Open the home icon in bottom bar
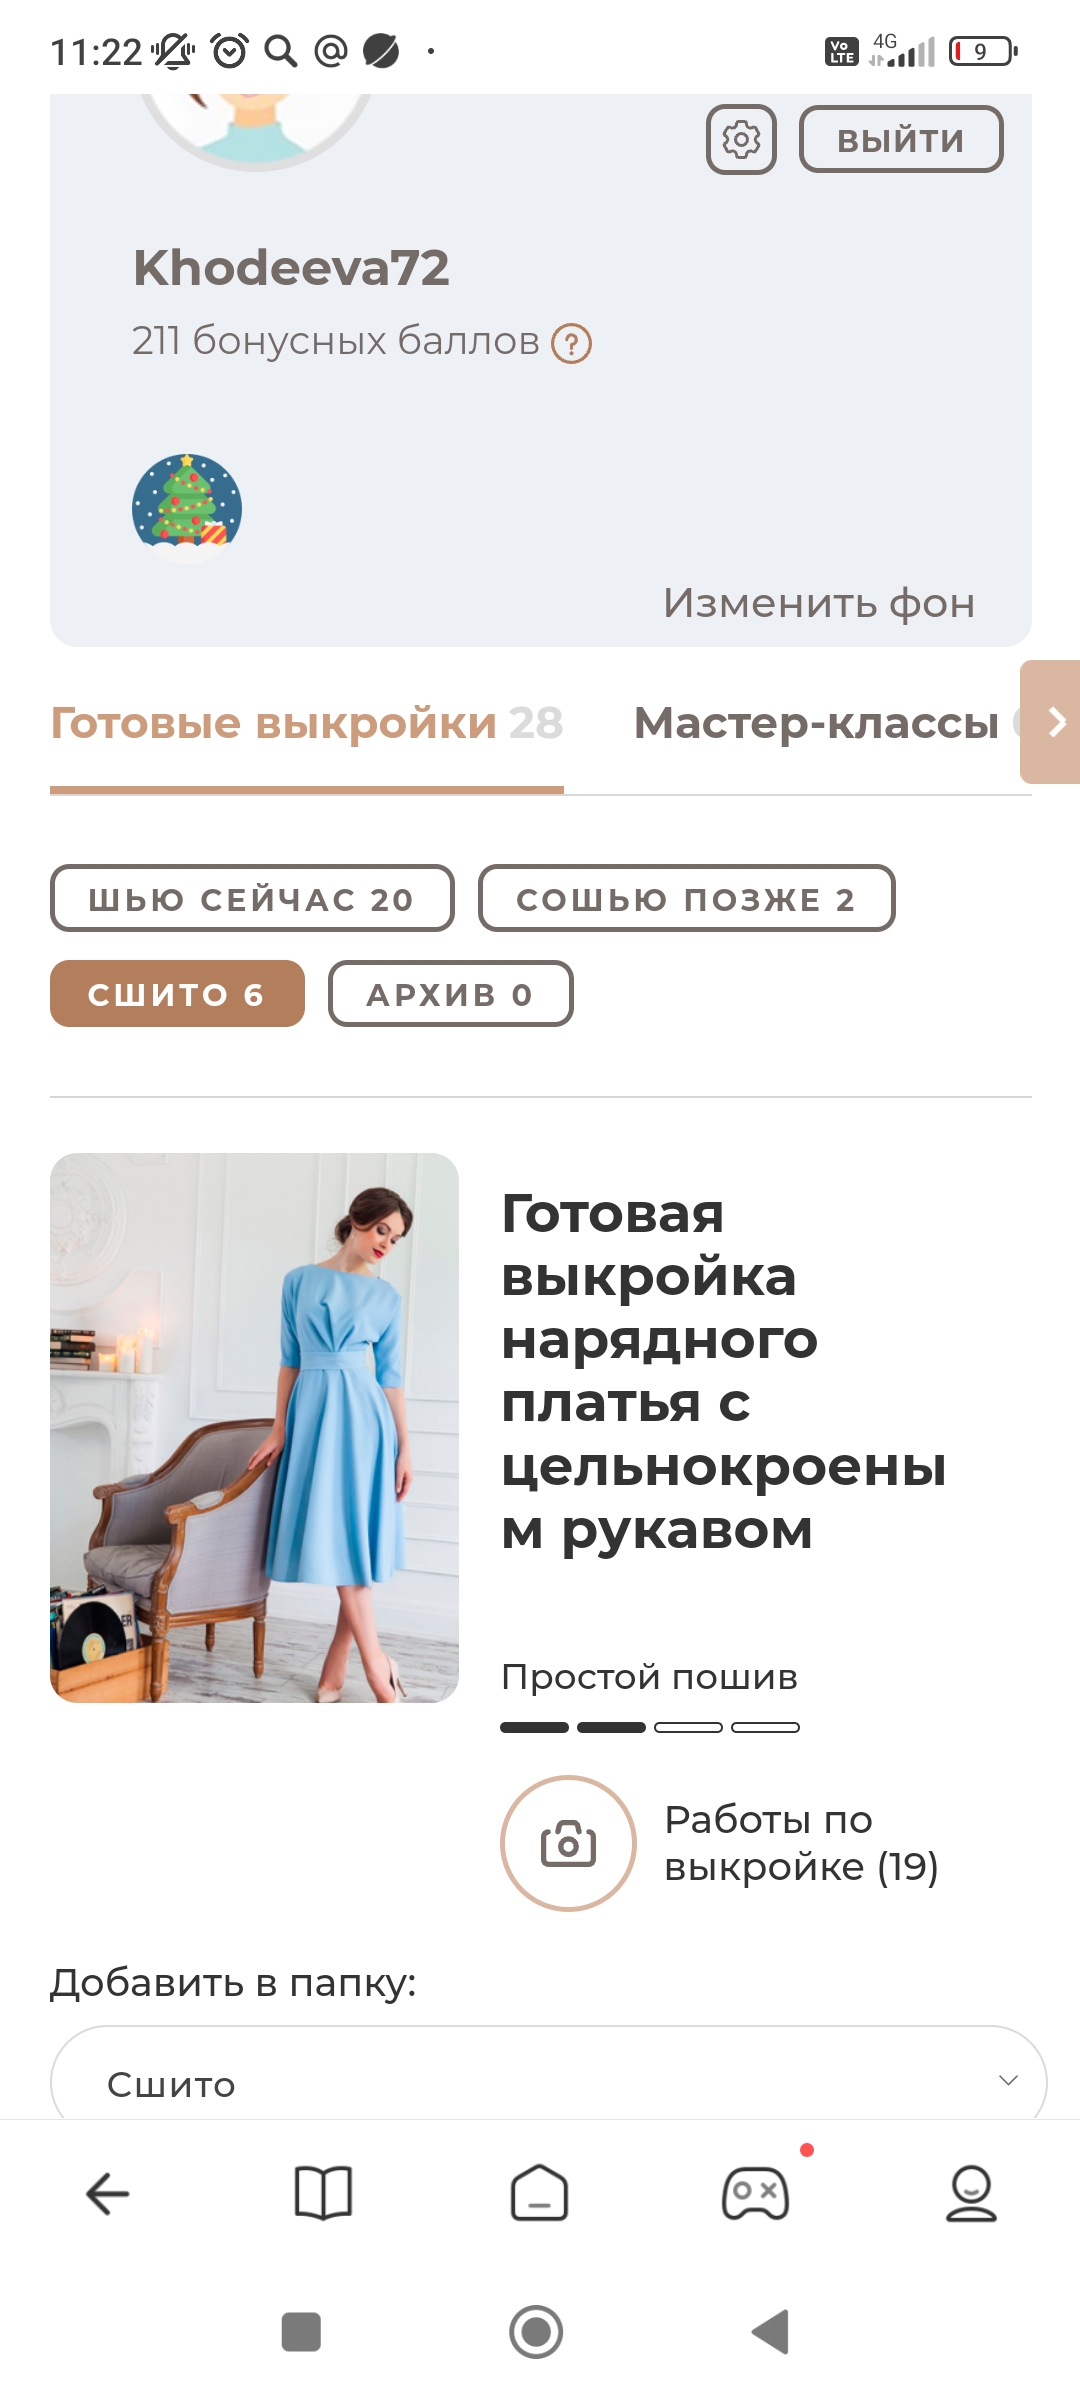The image size is (1080, 2400). (539, 2193)
